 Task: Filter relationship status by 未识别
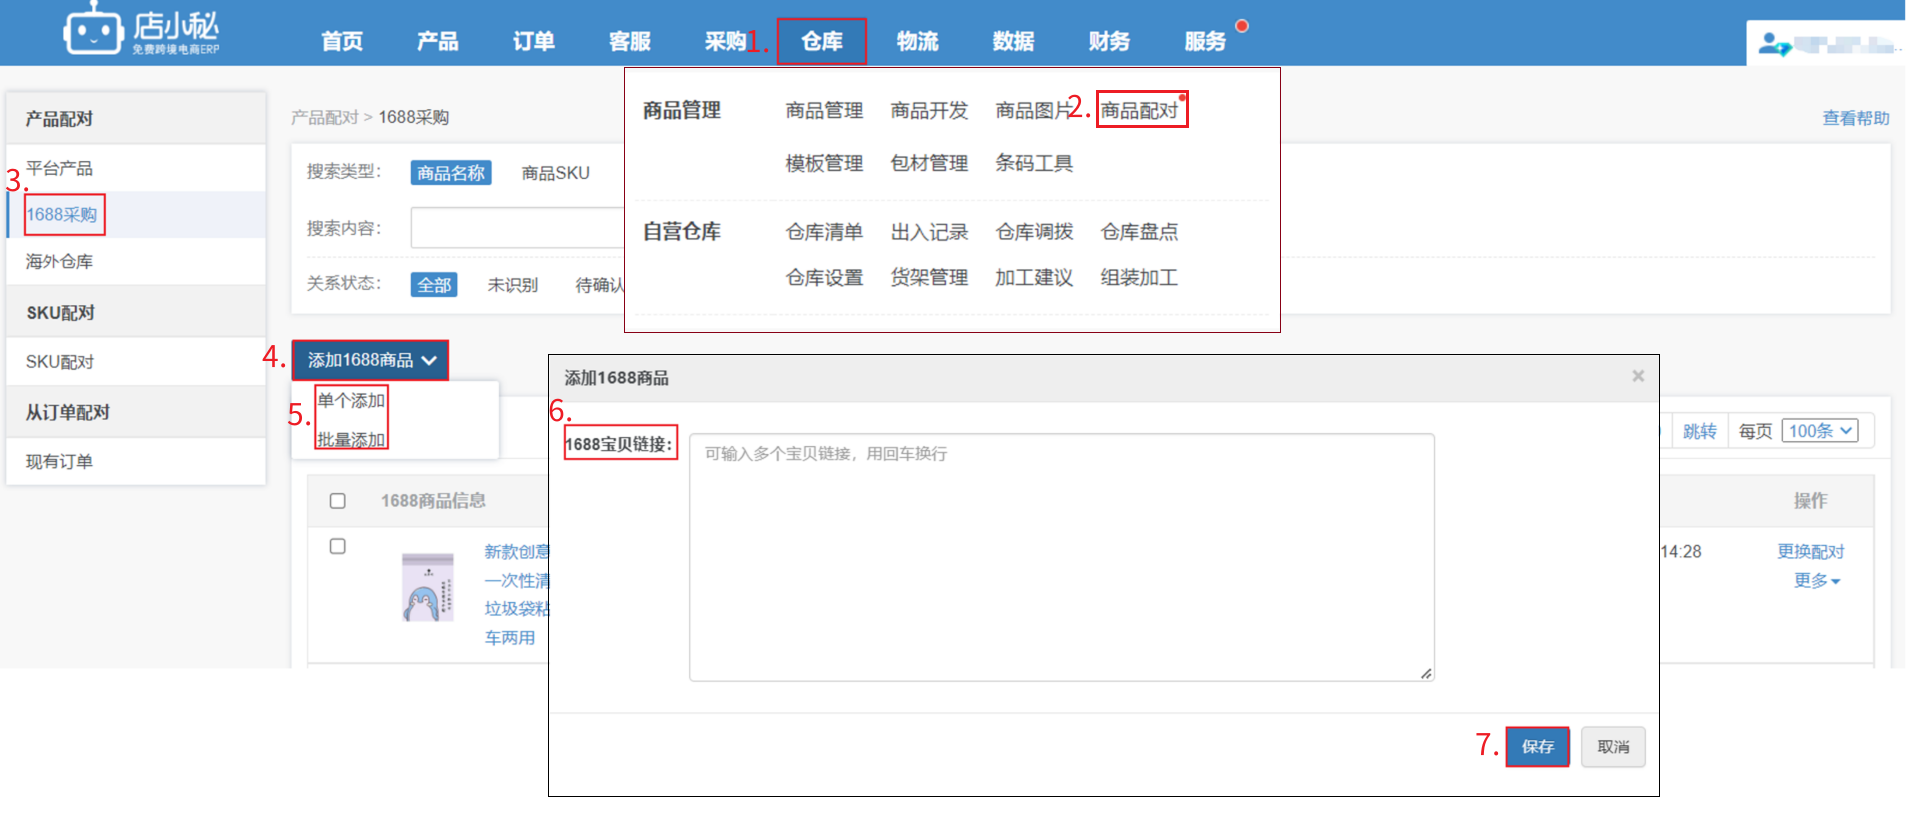pos(513,285)
